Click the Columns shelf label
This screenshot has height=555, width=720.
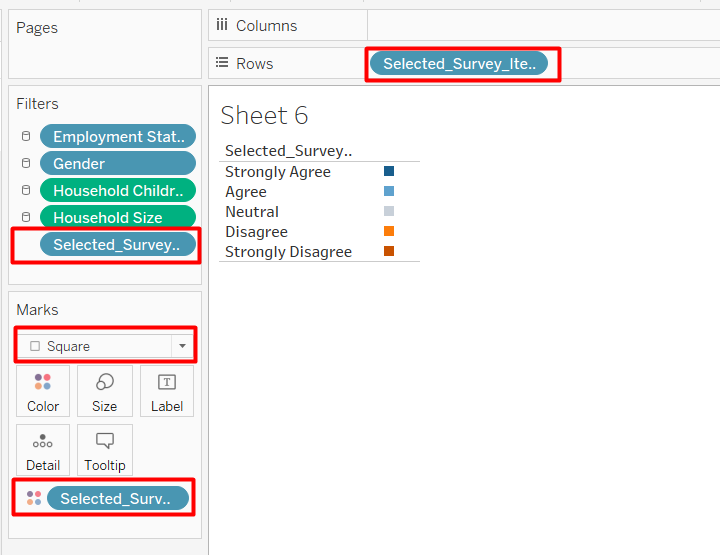(x=266, y=26)
